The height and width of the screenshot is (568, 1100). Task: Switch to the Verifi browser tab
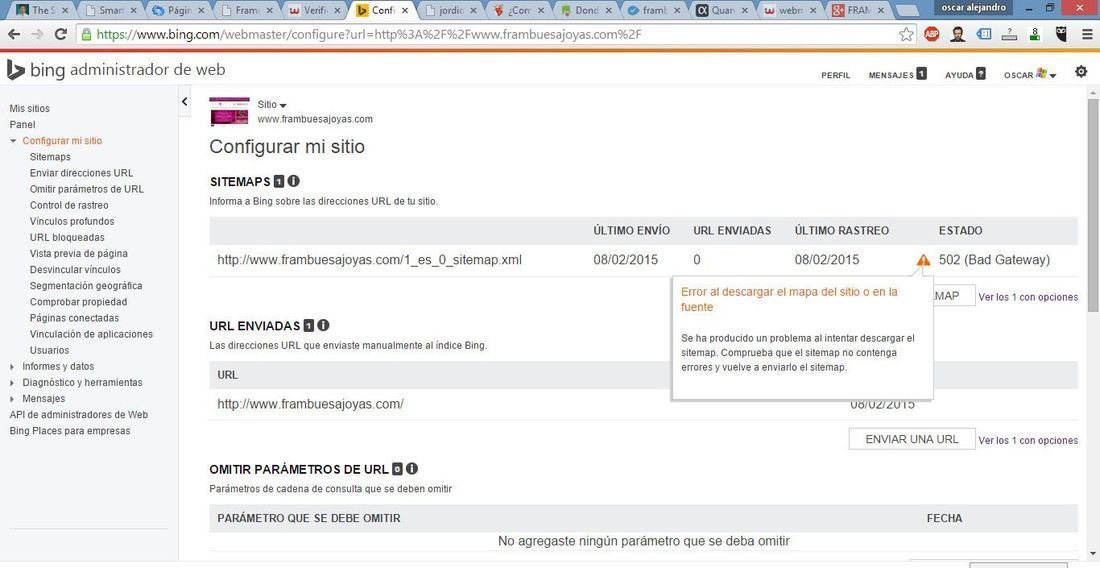point(314,11)
